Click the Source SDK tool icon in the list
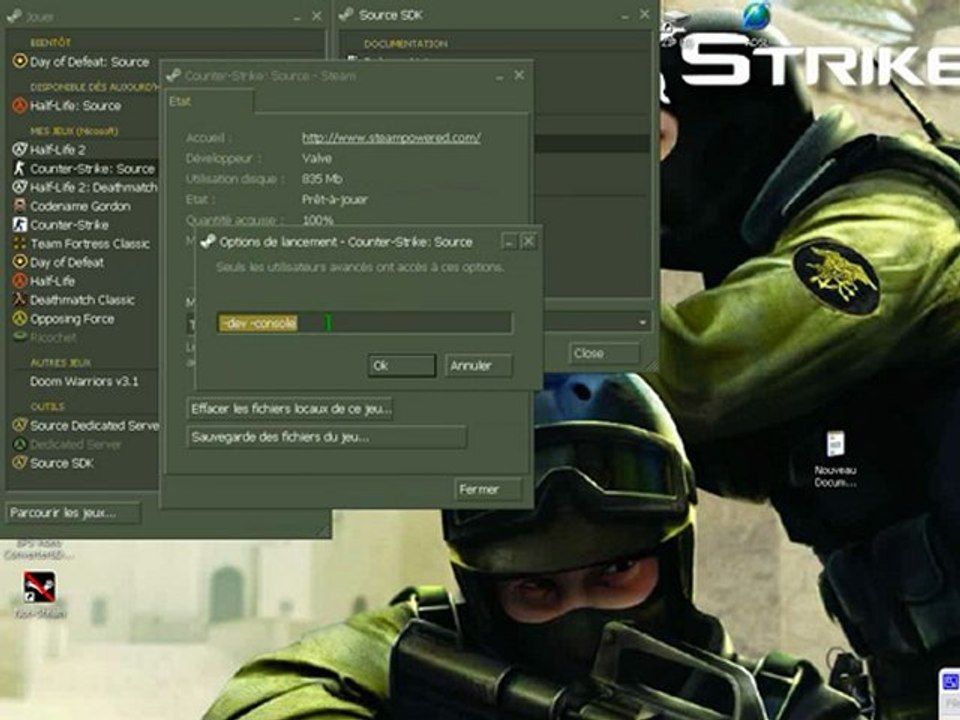This screenshot has height=720, width=960. click(20, 463)
